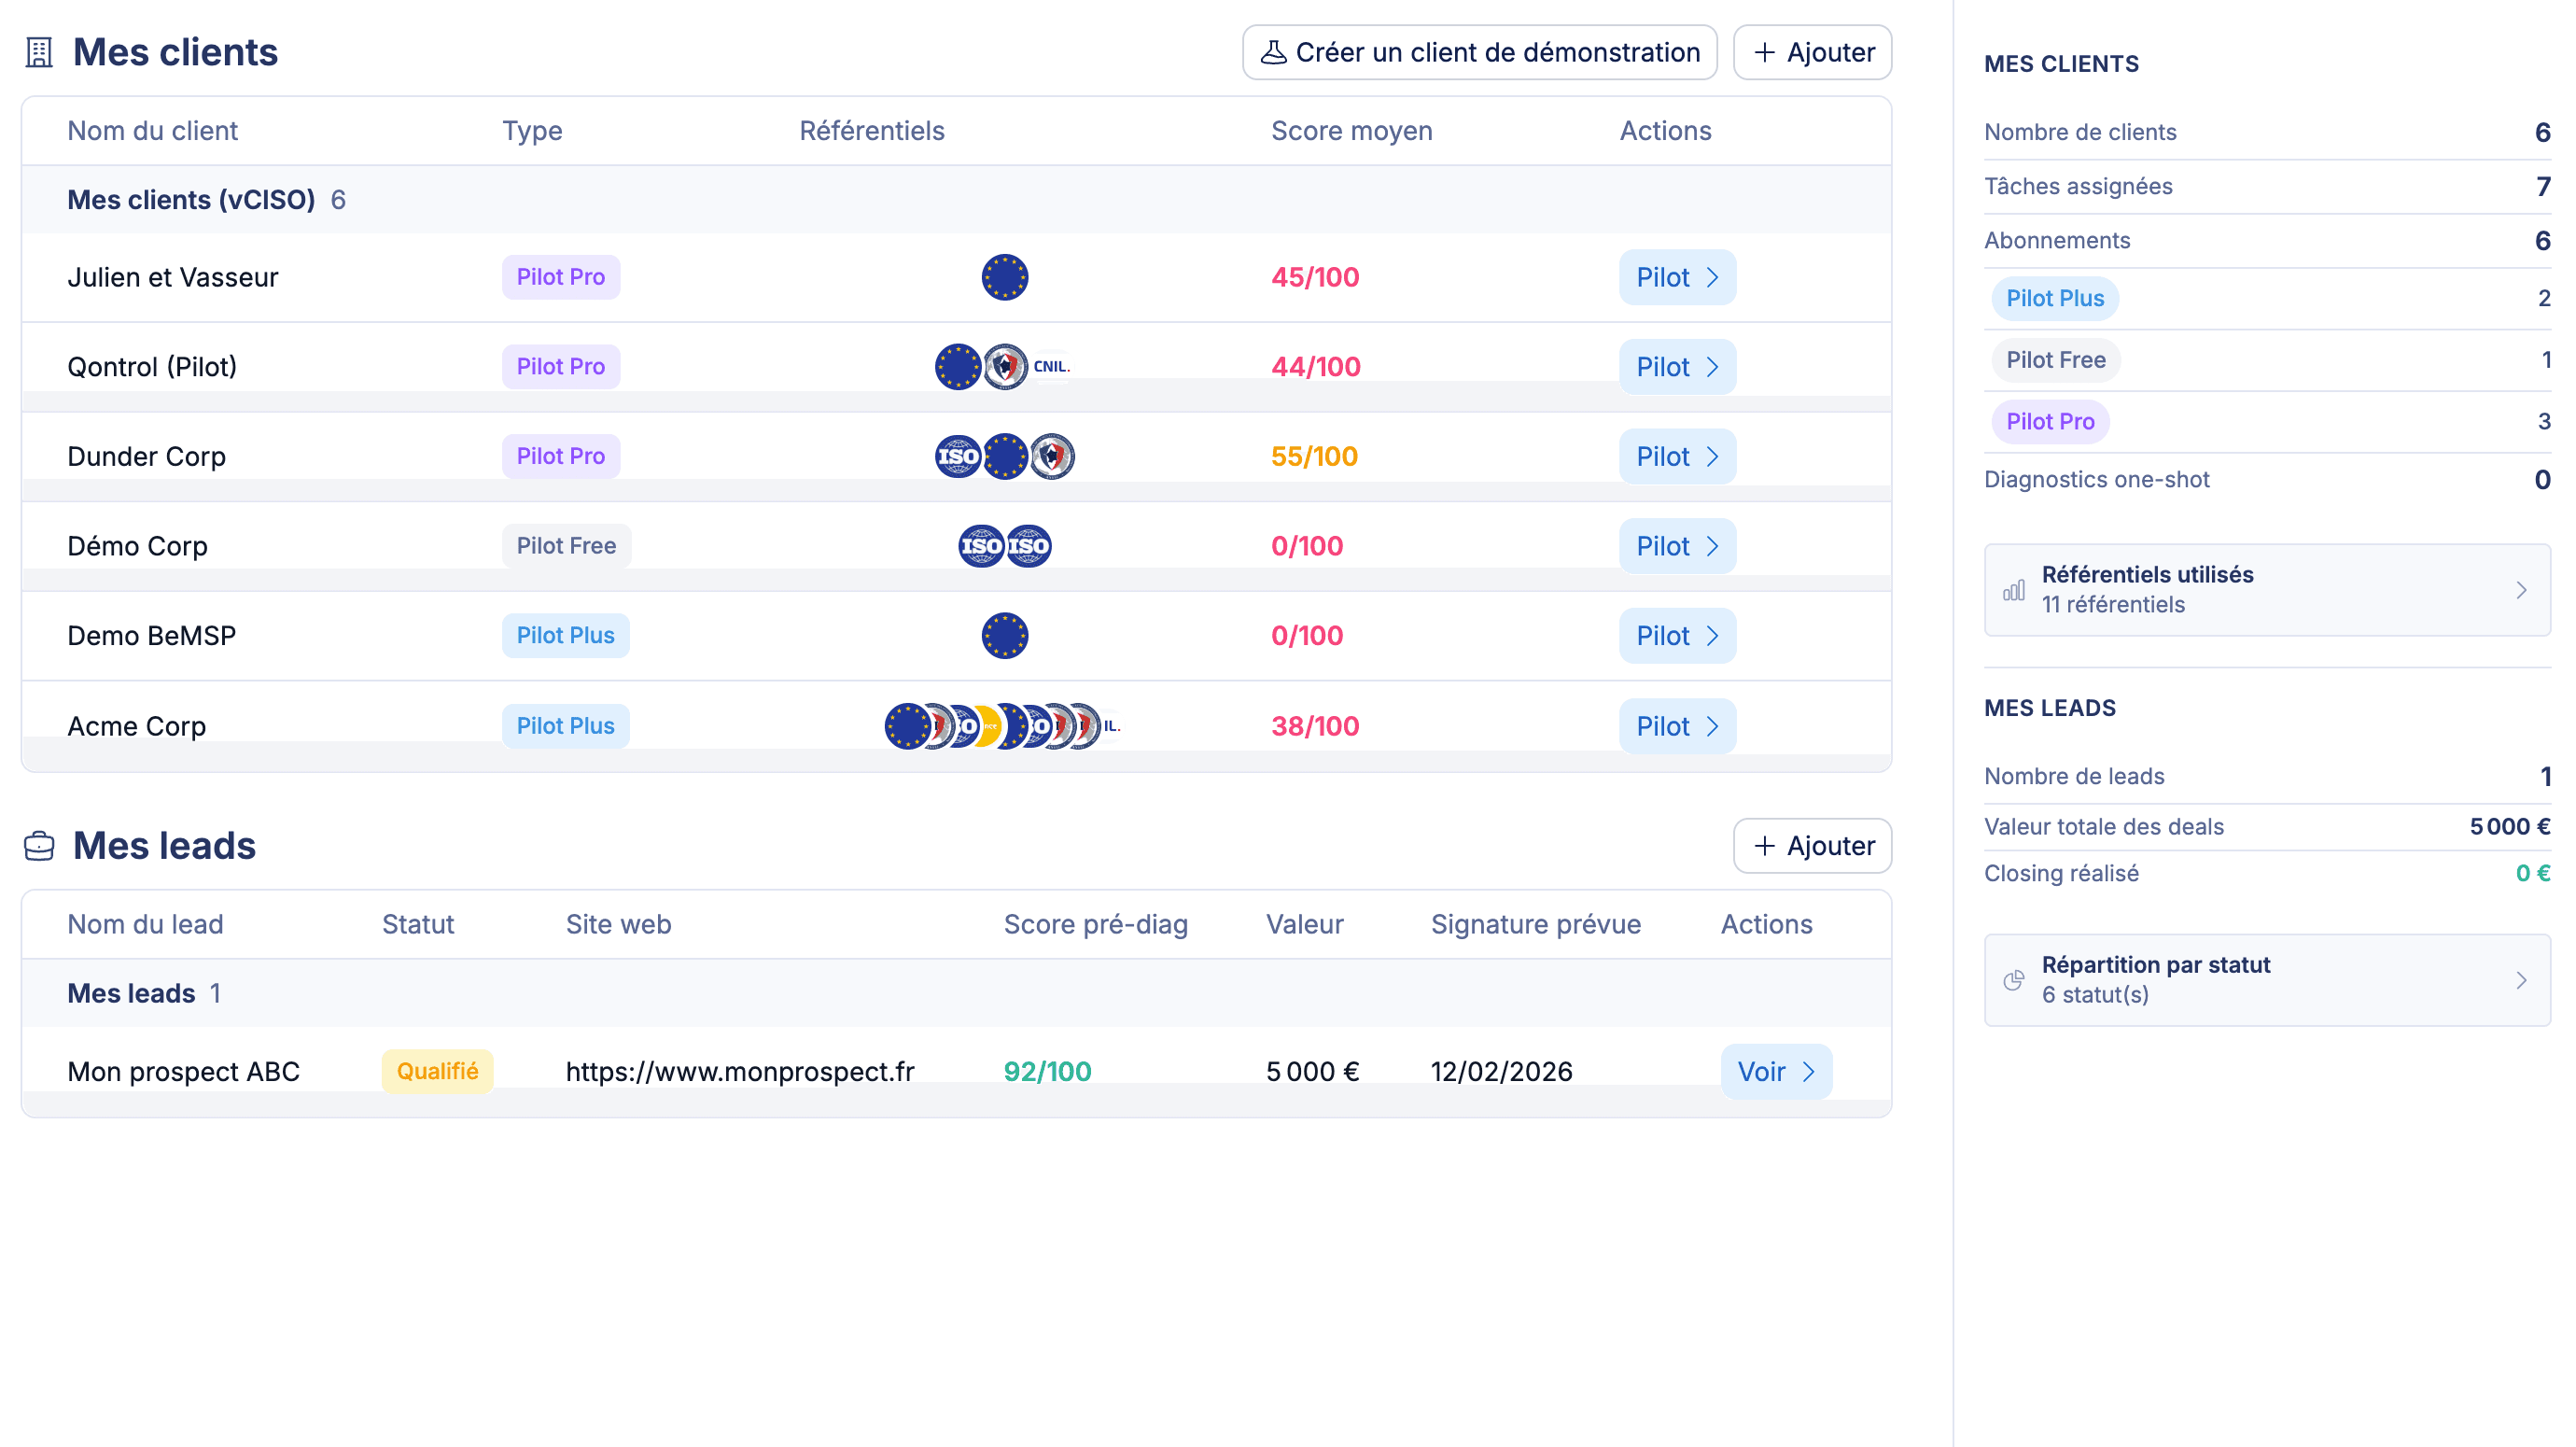Click the pie chart icon on Répartition par statut
Image resolution: width=2576 pixels, height=1447 pixels.
[2013, 980]
